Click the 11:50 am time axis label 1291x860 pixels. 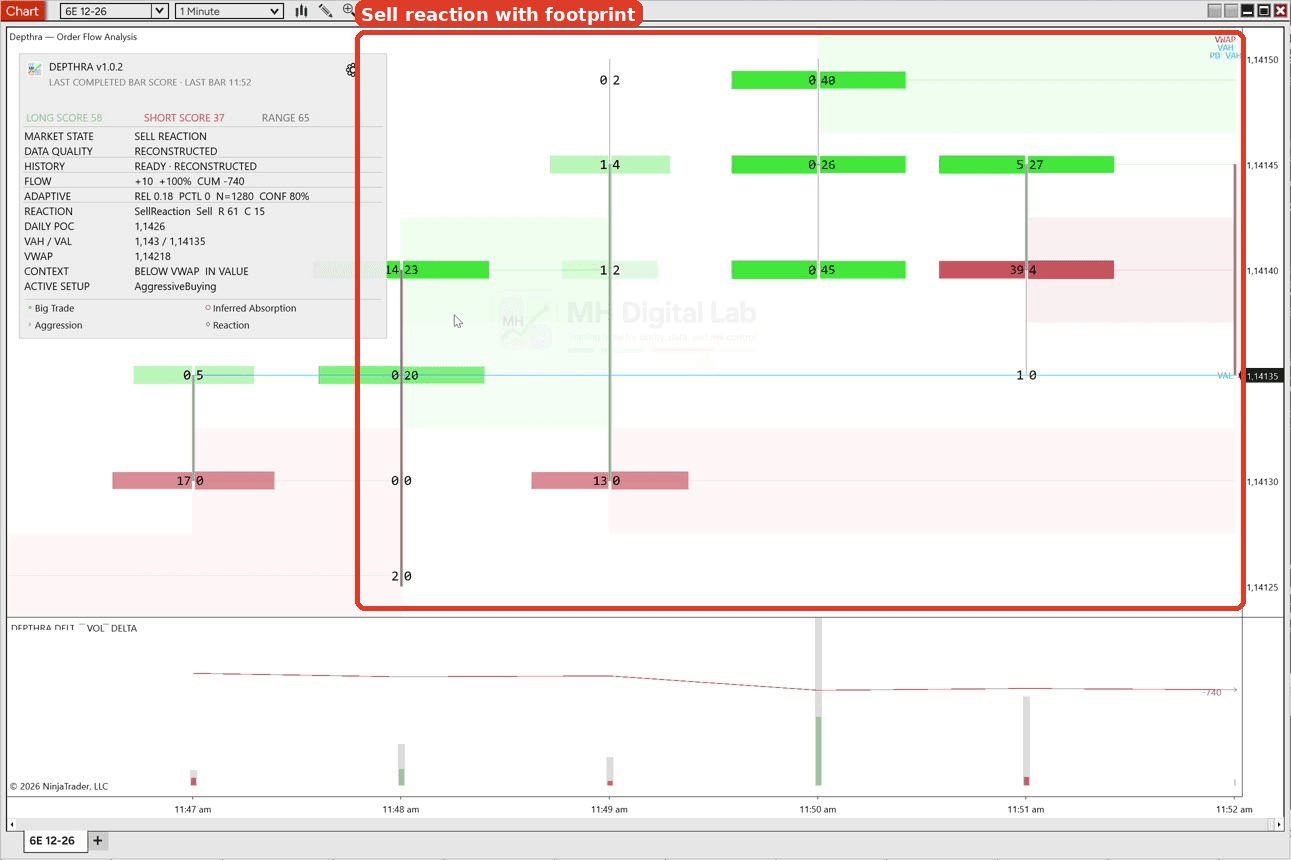(x=818, y=809)
